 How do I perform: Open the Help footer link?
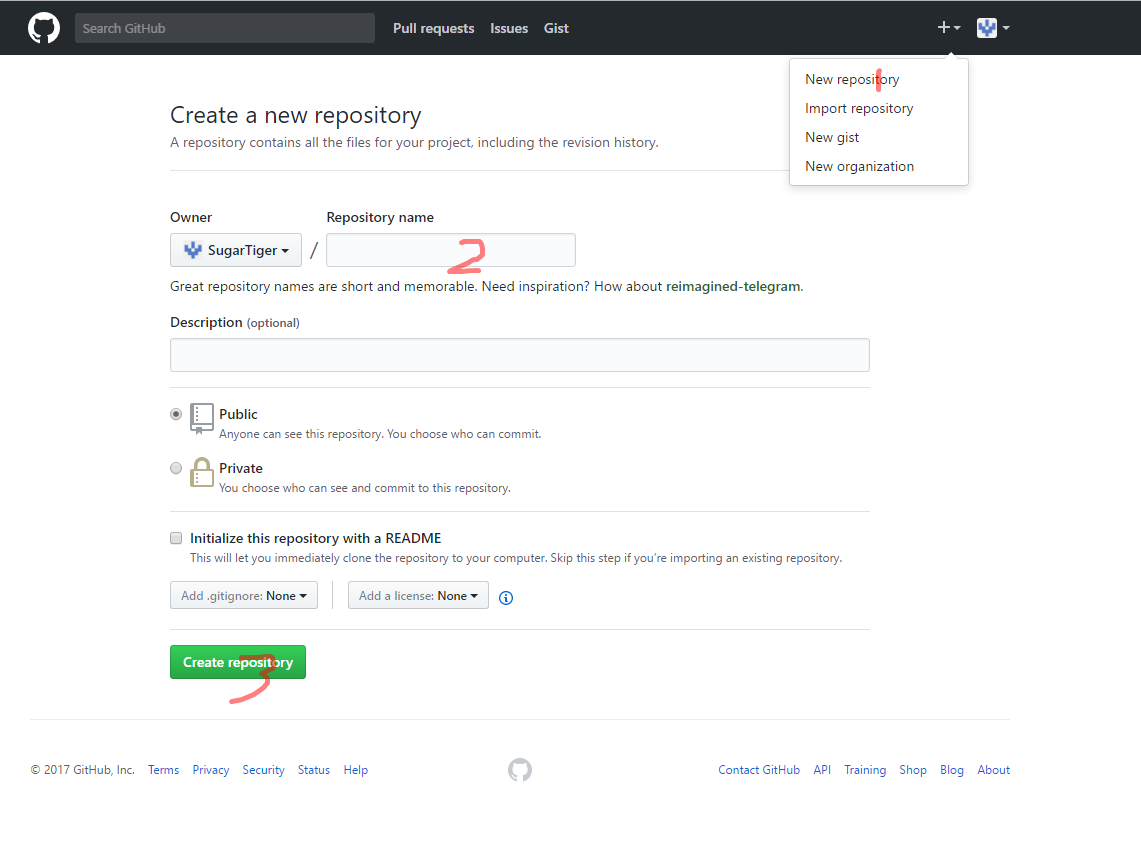[x=356, y=770]
